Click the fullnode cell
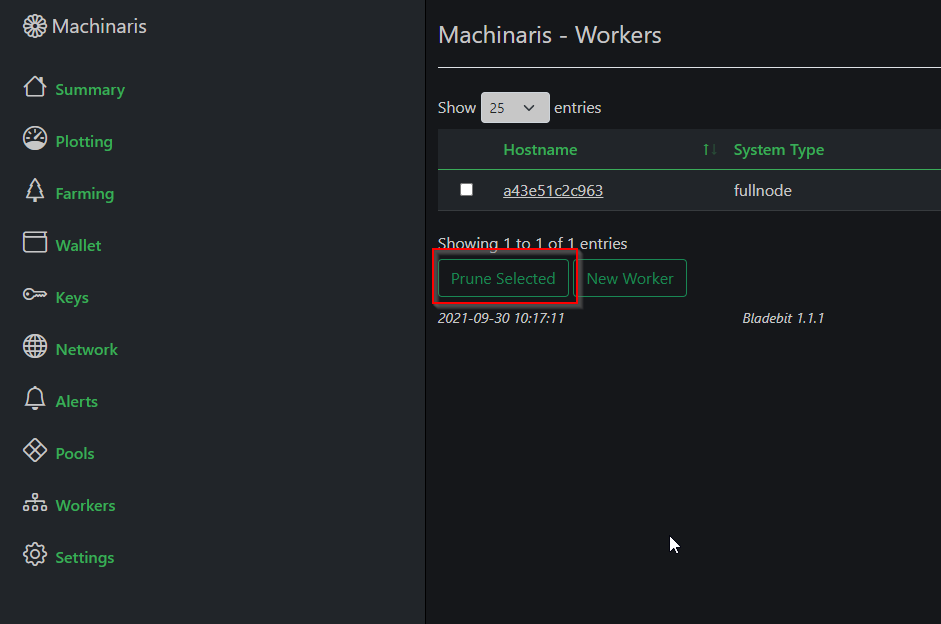 (x=762, y=191)
